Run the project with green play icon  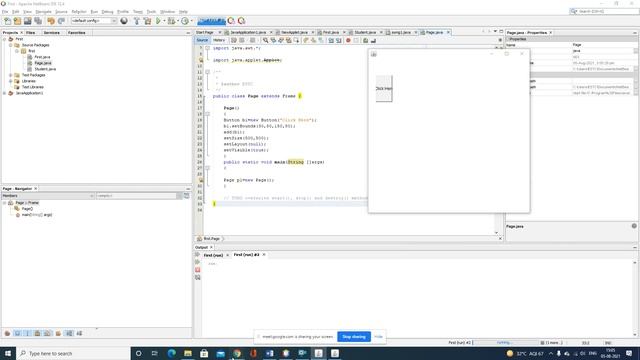pyautogui.click(x=158, y=21)
